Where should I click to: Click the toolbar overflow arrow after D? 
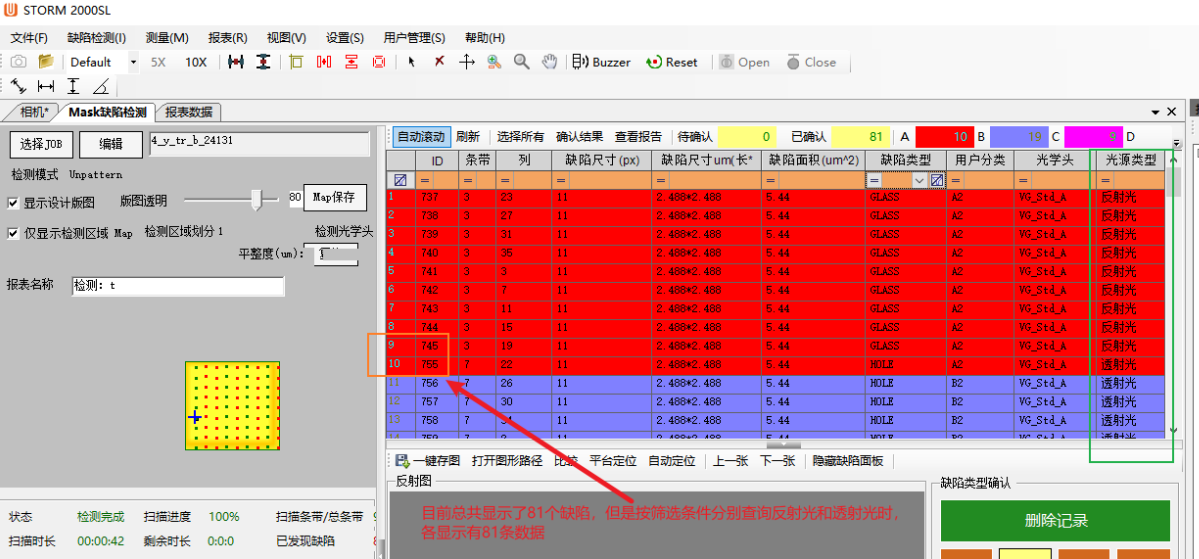pos(1176,143)
